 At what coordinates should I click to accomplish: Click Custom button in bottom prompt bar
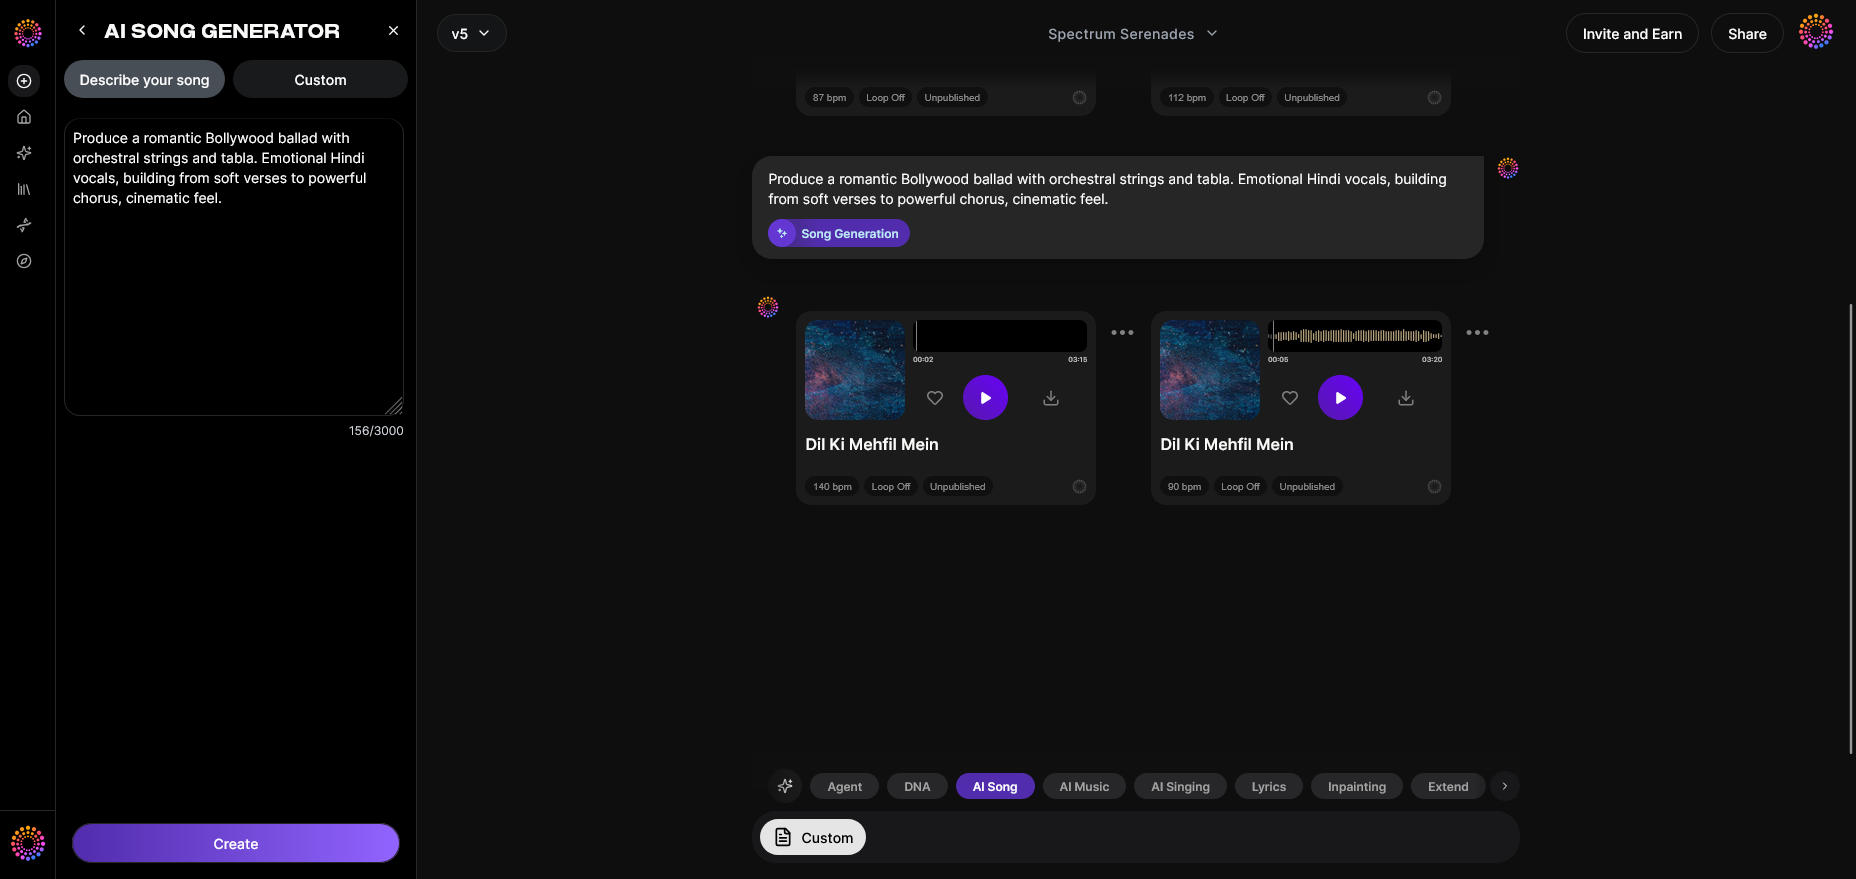813,837
